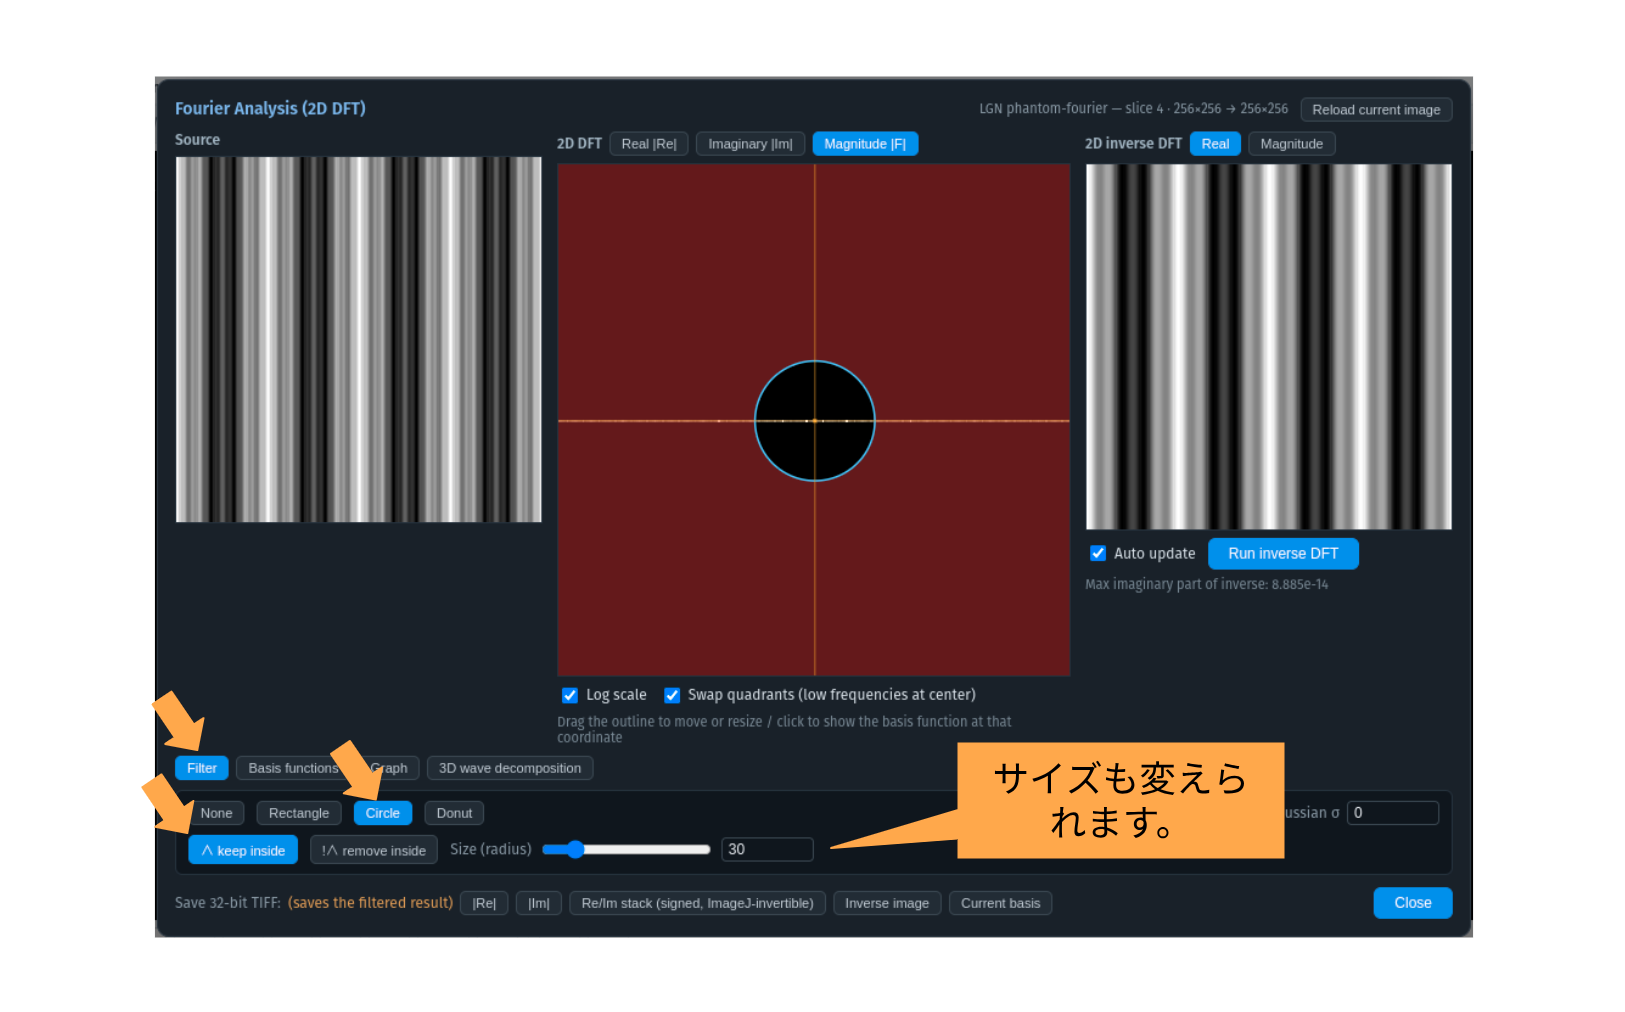The height and width of the screenshot is (1012, 1625).
Task: Toggle the Swap quadrants checkbox
Action: (x=672, y=695)
